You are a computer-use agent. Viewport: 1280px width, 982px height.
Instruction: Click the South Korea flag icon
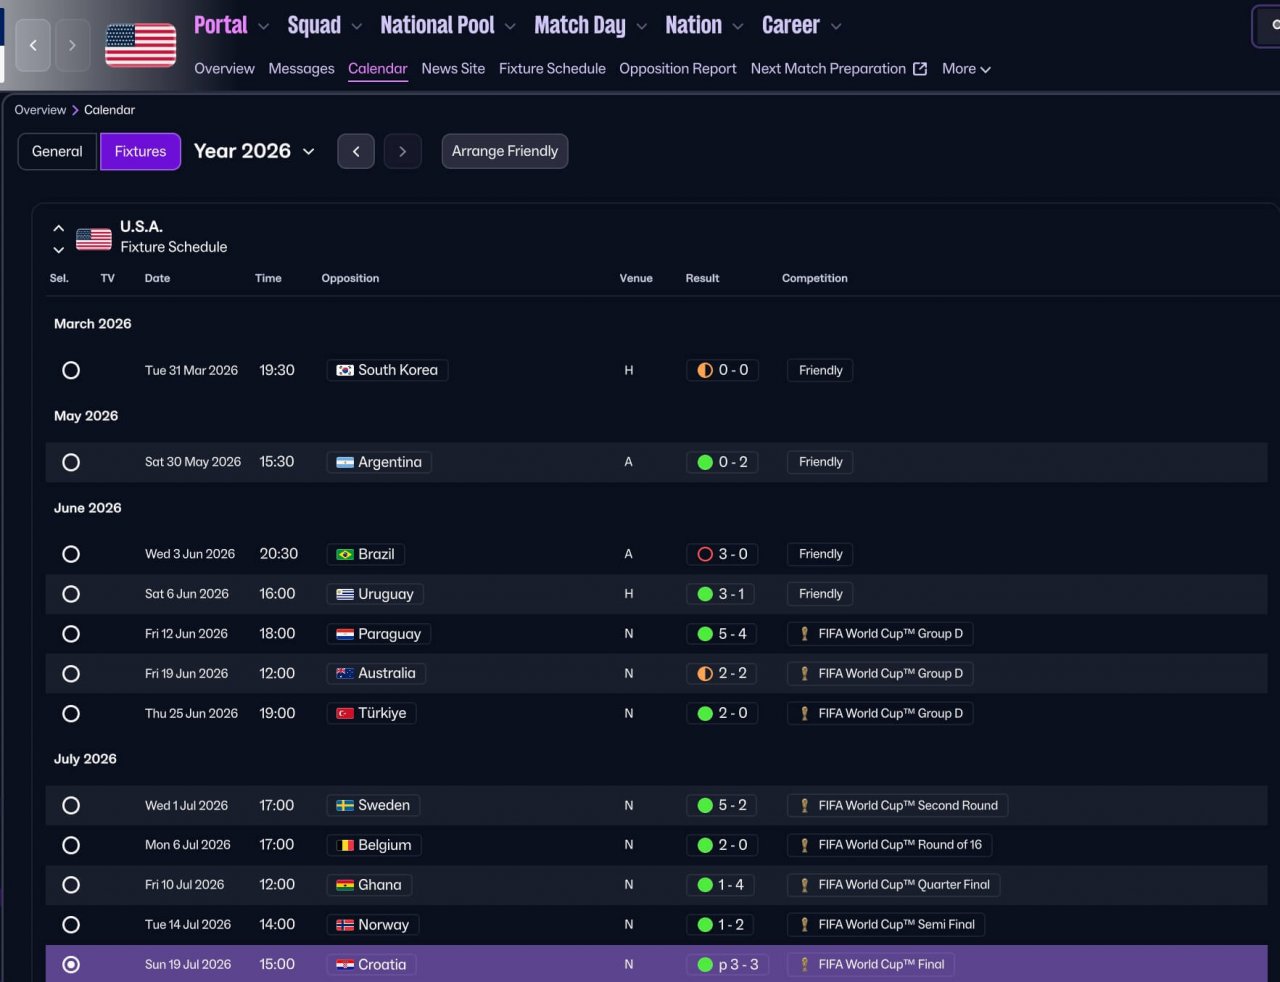click(345, 371)
